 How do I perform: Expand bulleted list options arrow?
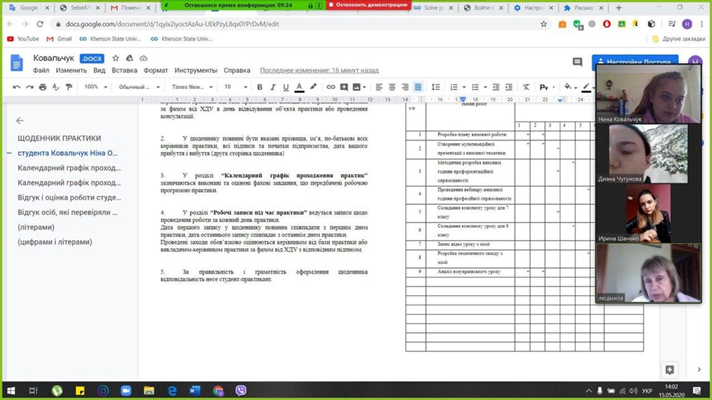pos(485,87)
